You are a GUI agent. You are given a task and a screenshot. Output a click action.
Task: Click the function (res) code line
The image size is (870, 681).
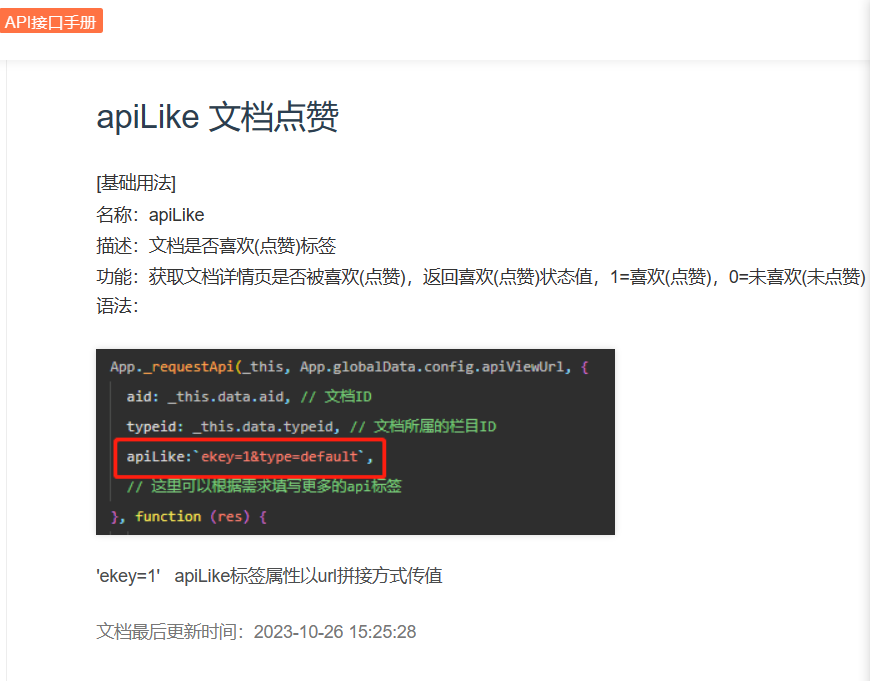point(189,517)
